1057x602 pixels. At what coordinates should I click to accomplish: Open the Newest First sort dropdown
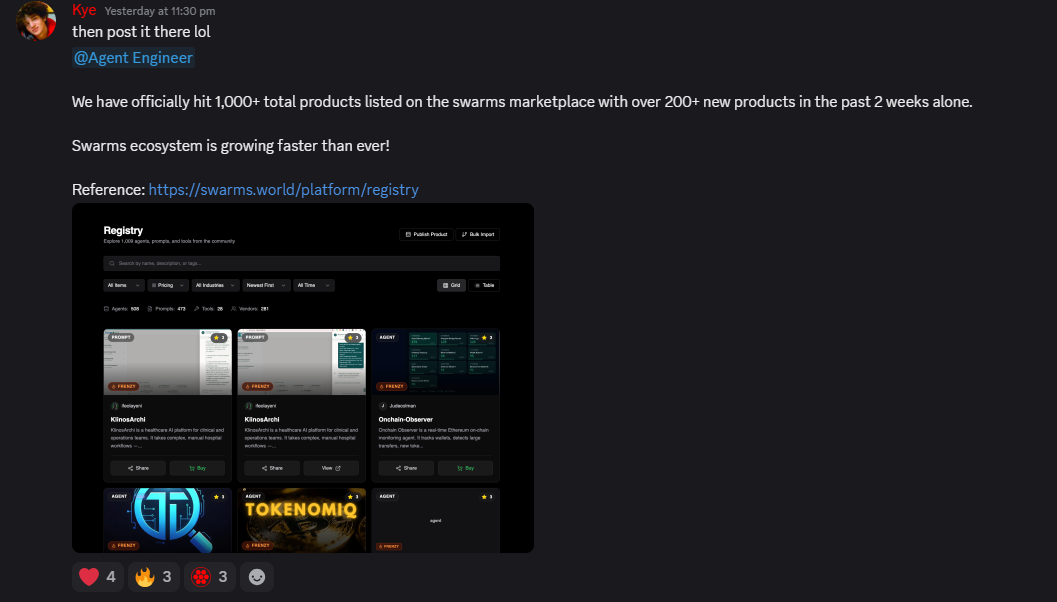coord(266,285)
